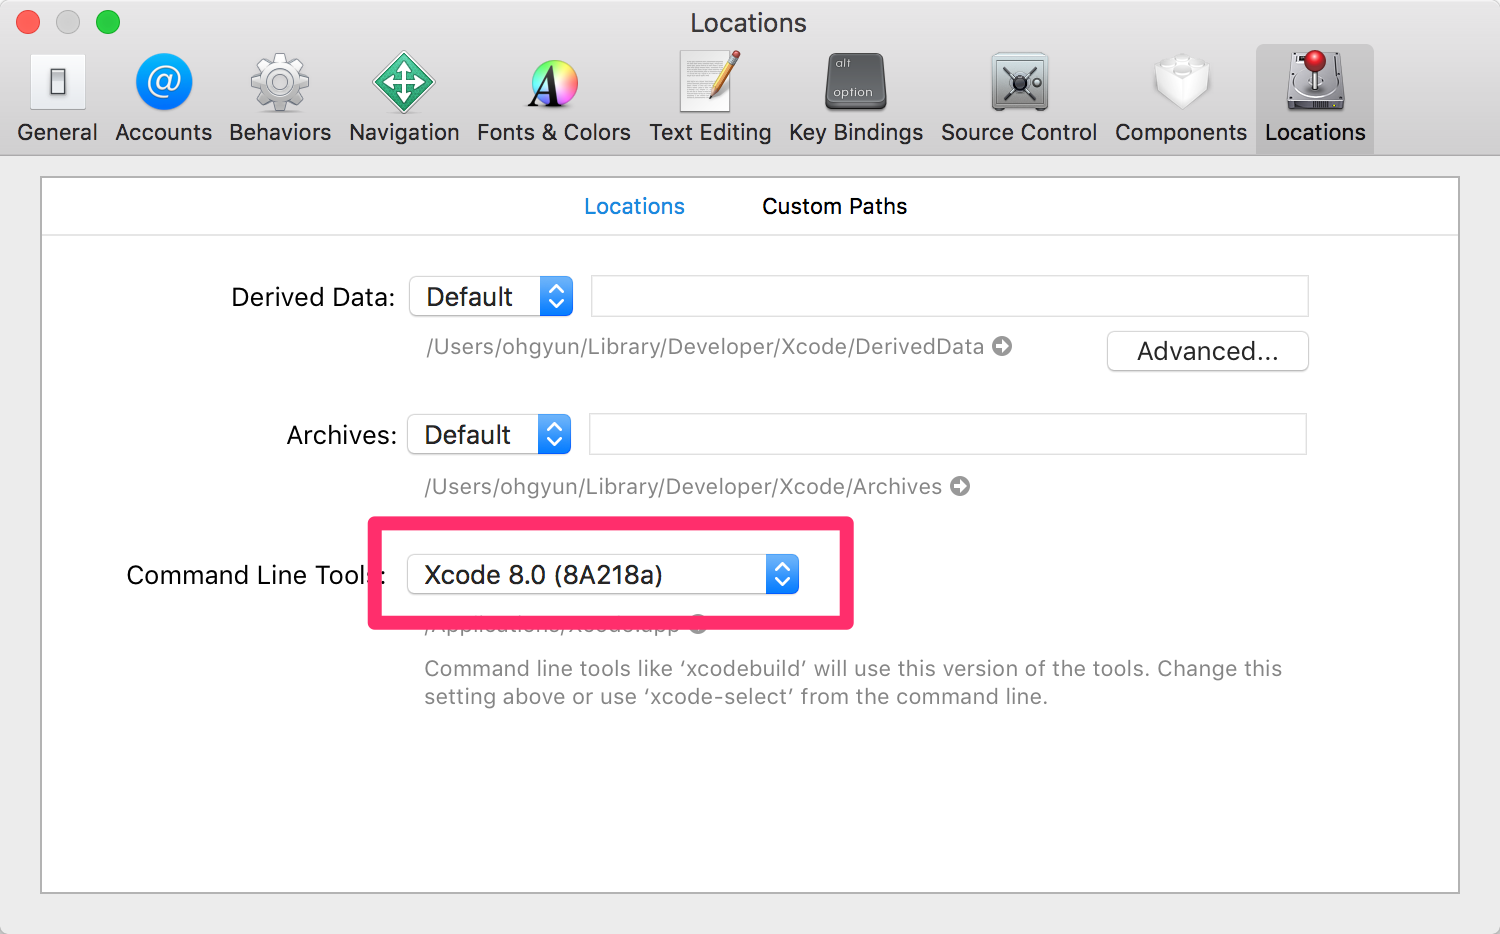The image size is (1500, 934).
Task: Click the Archives path input field
Action: pyautogui.click(x=947, y=434)
